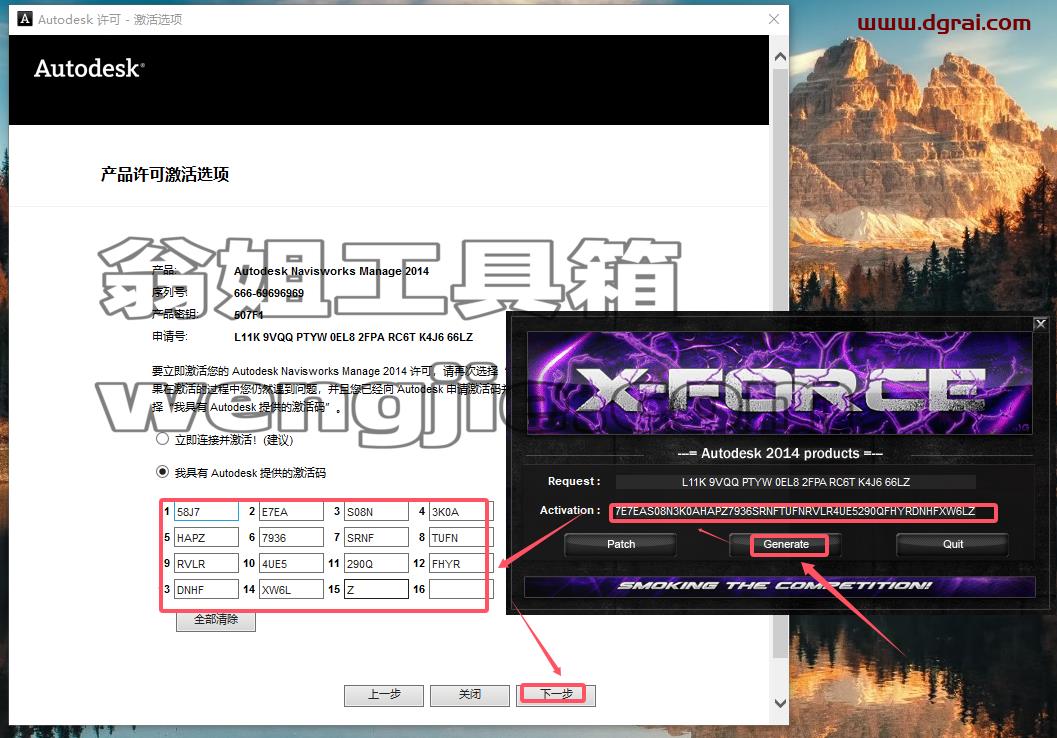The image size is (1057, 738).
Task: Click the Patch button in X-Force
Action: [620, 544]
